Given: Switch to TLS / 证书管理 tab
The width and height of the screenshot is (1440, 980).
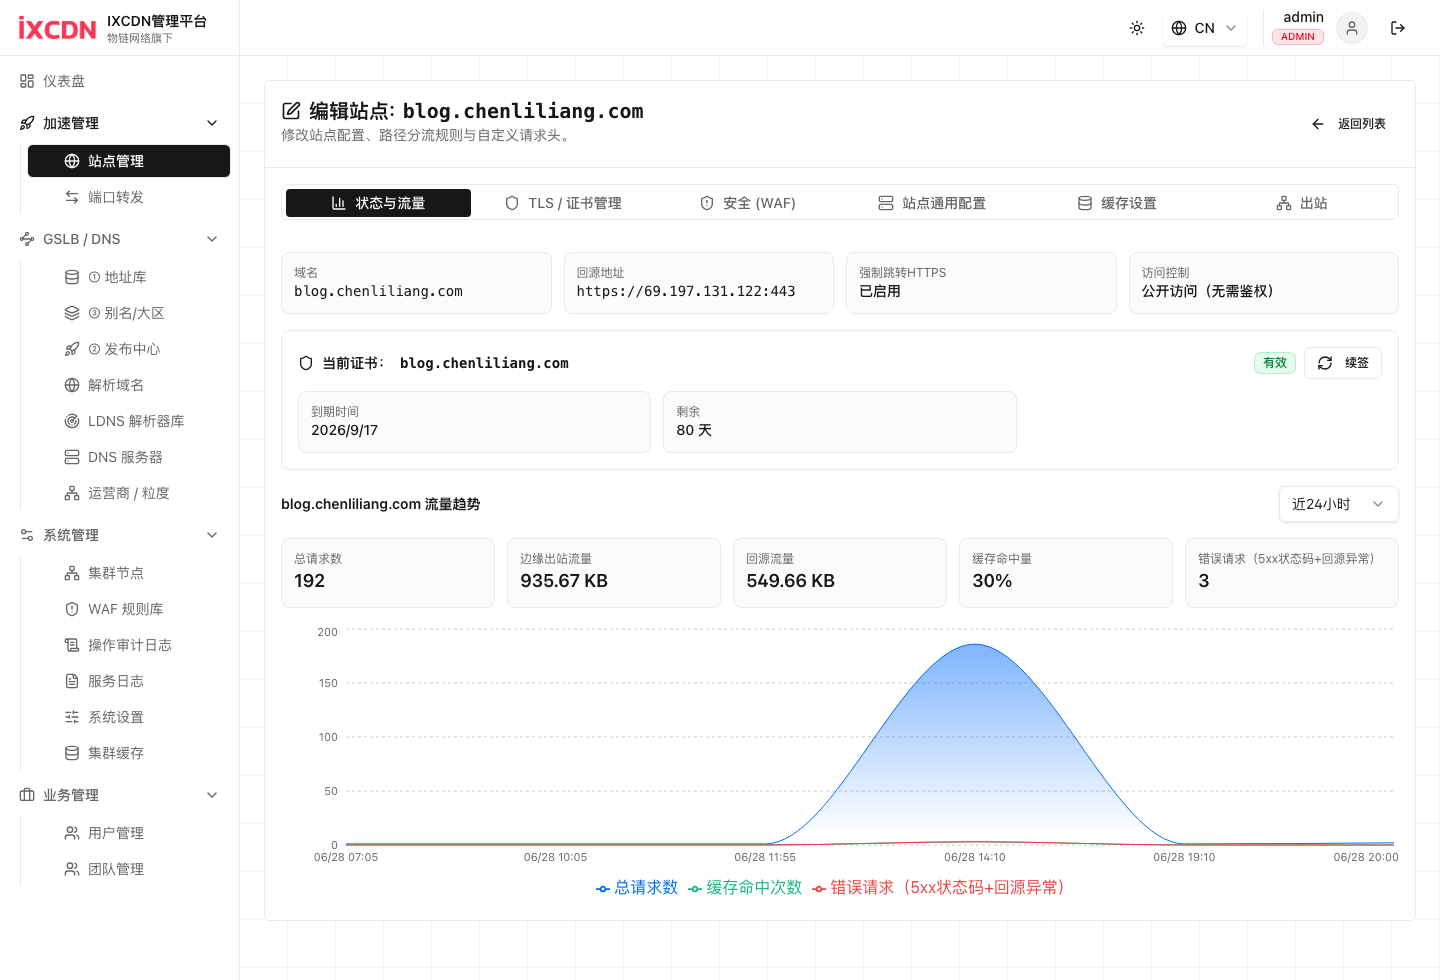Looking at the screenshot, I should click(563, 203).
